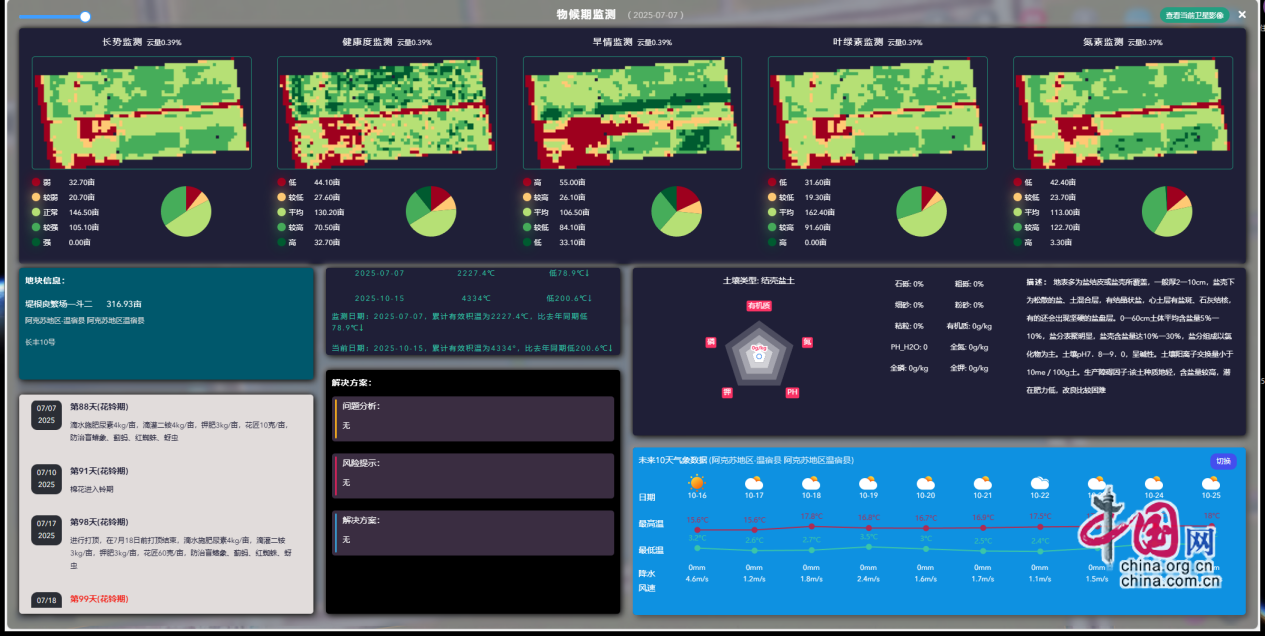Image resolution: width=1265 pixels, height=636 pixels.
Task: Click the 氮 label on soil radar chart
Action: coord(807,342)
